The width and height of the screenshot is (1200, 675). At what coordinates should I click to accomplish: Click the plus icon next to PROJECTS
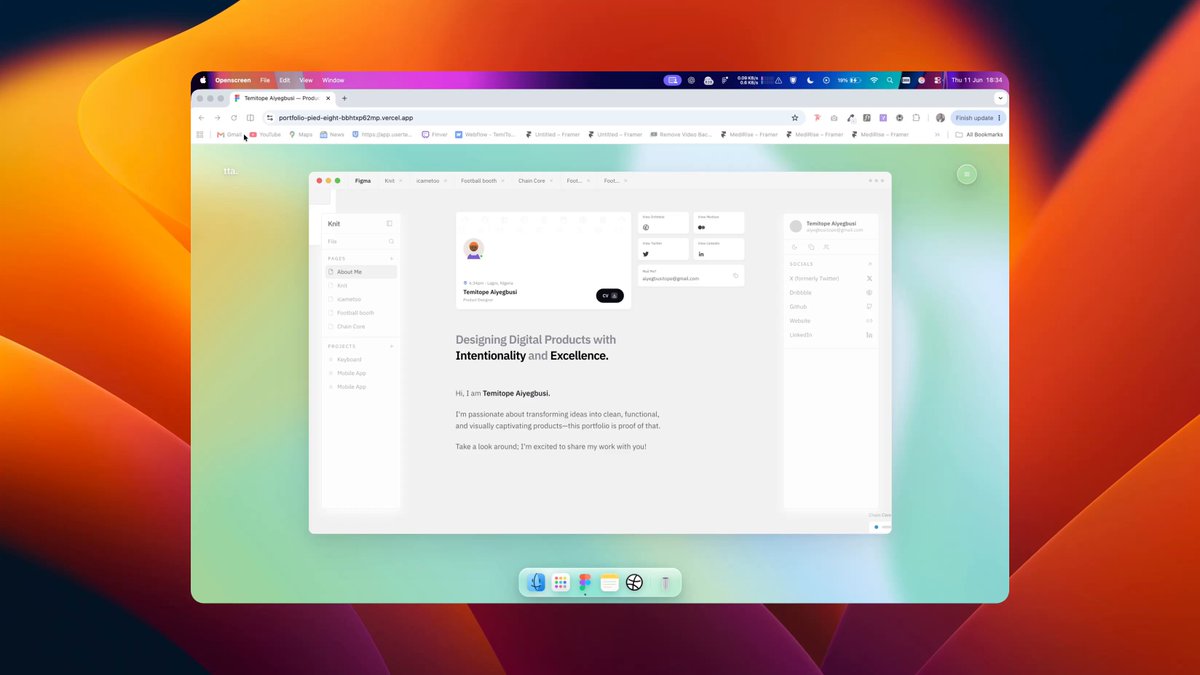(392, 346)
